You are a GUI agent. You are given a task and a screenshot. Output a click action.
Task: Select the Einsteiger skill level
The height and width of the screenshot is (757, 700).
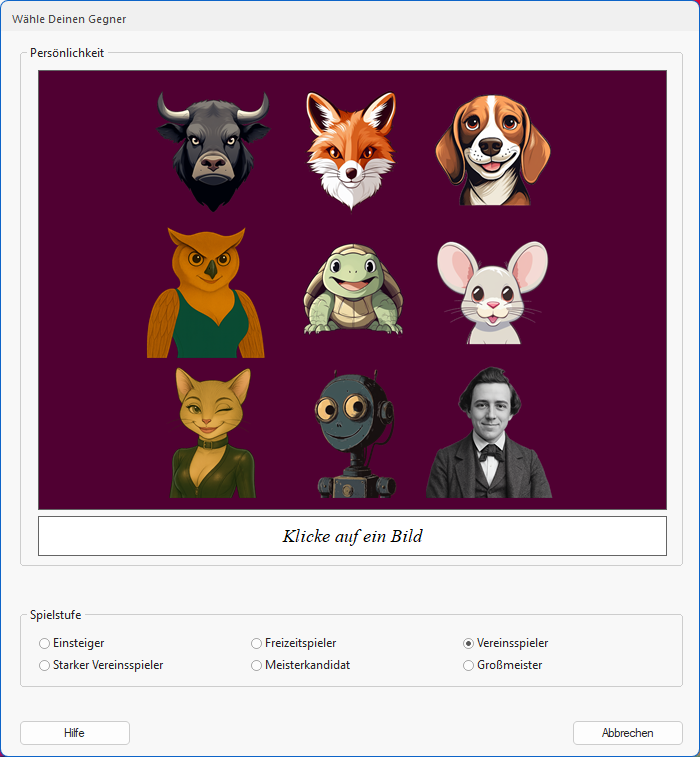(x=44, y=643)
